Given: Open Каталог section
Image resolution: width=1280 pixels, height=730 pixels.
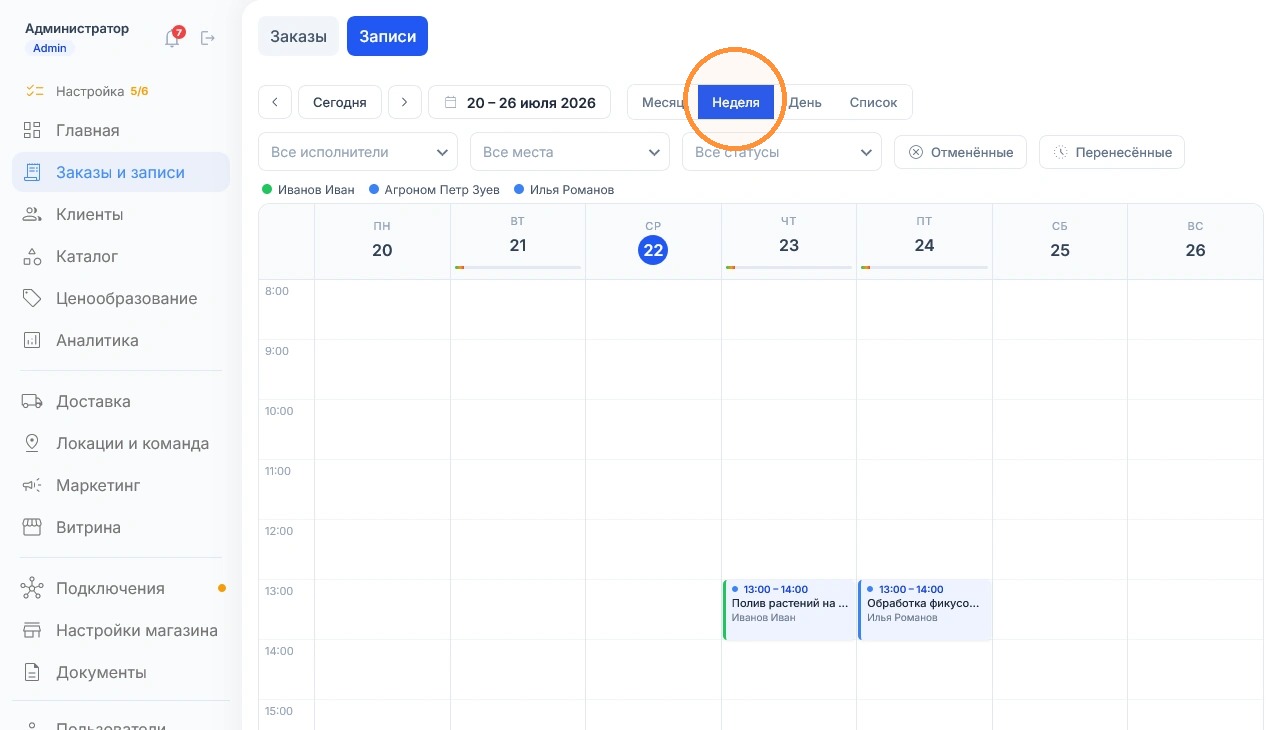Looking at the screenshot, I should point(121,256).
